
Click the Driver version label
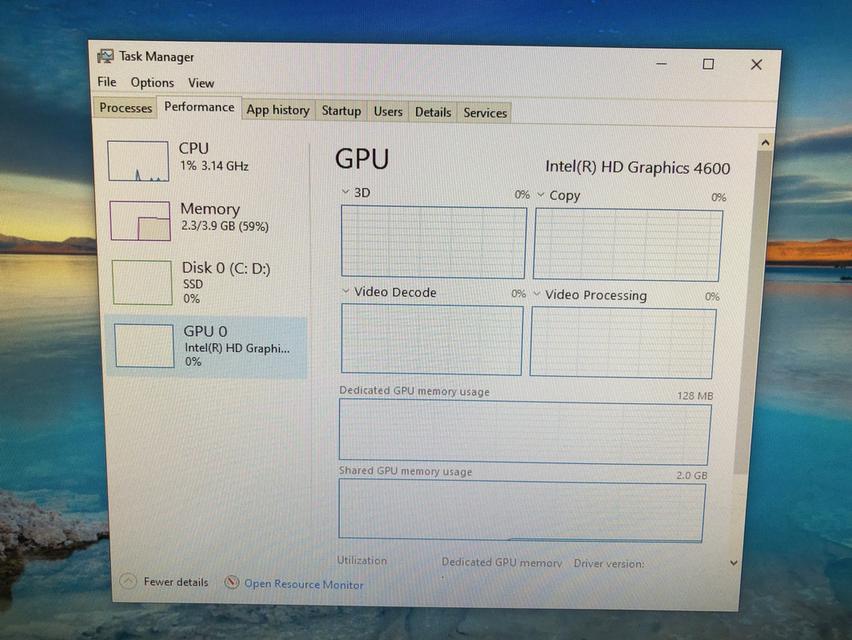pyautogui.click(x=609, y=563)
